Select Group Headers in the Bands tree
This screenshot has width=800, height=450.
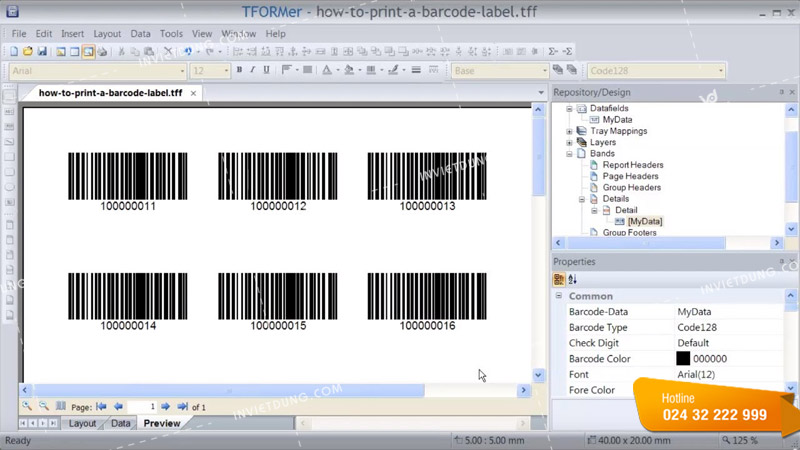(x=632, y=187)
